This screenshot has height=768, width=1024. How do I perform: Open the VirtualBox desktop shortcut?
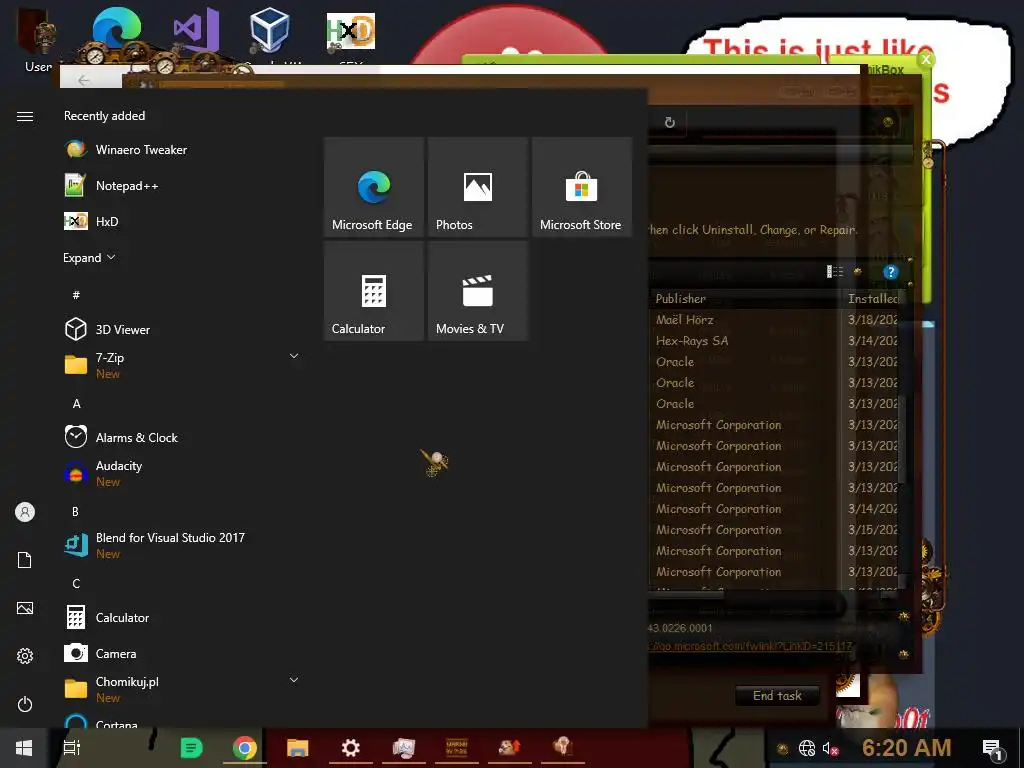[x=269, y=31]
